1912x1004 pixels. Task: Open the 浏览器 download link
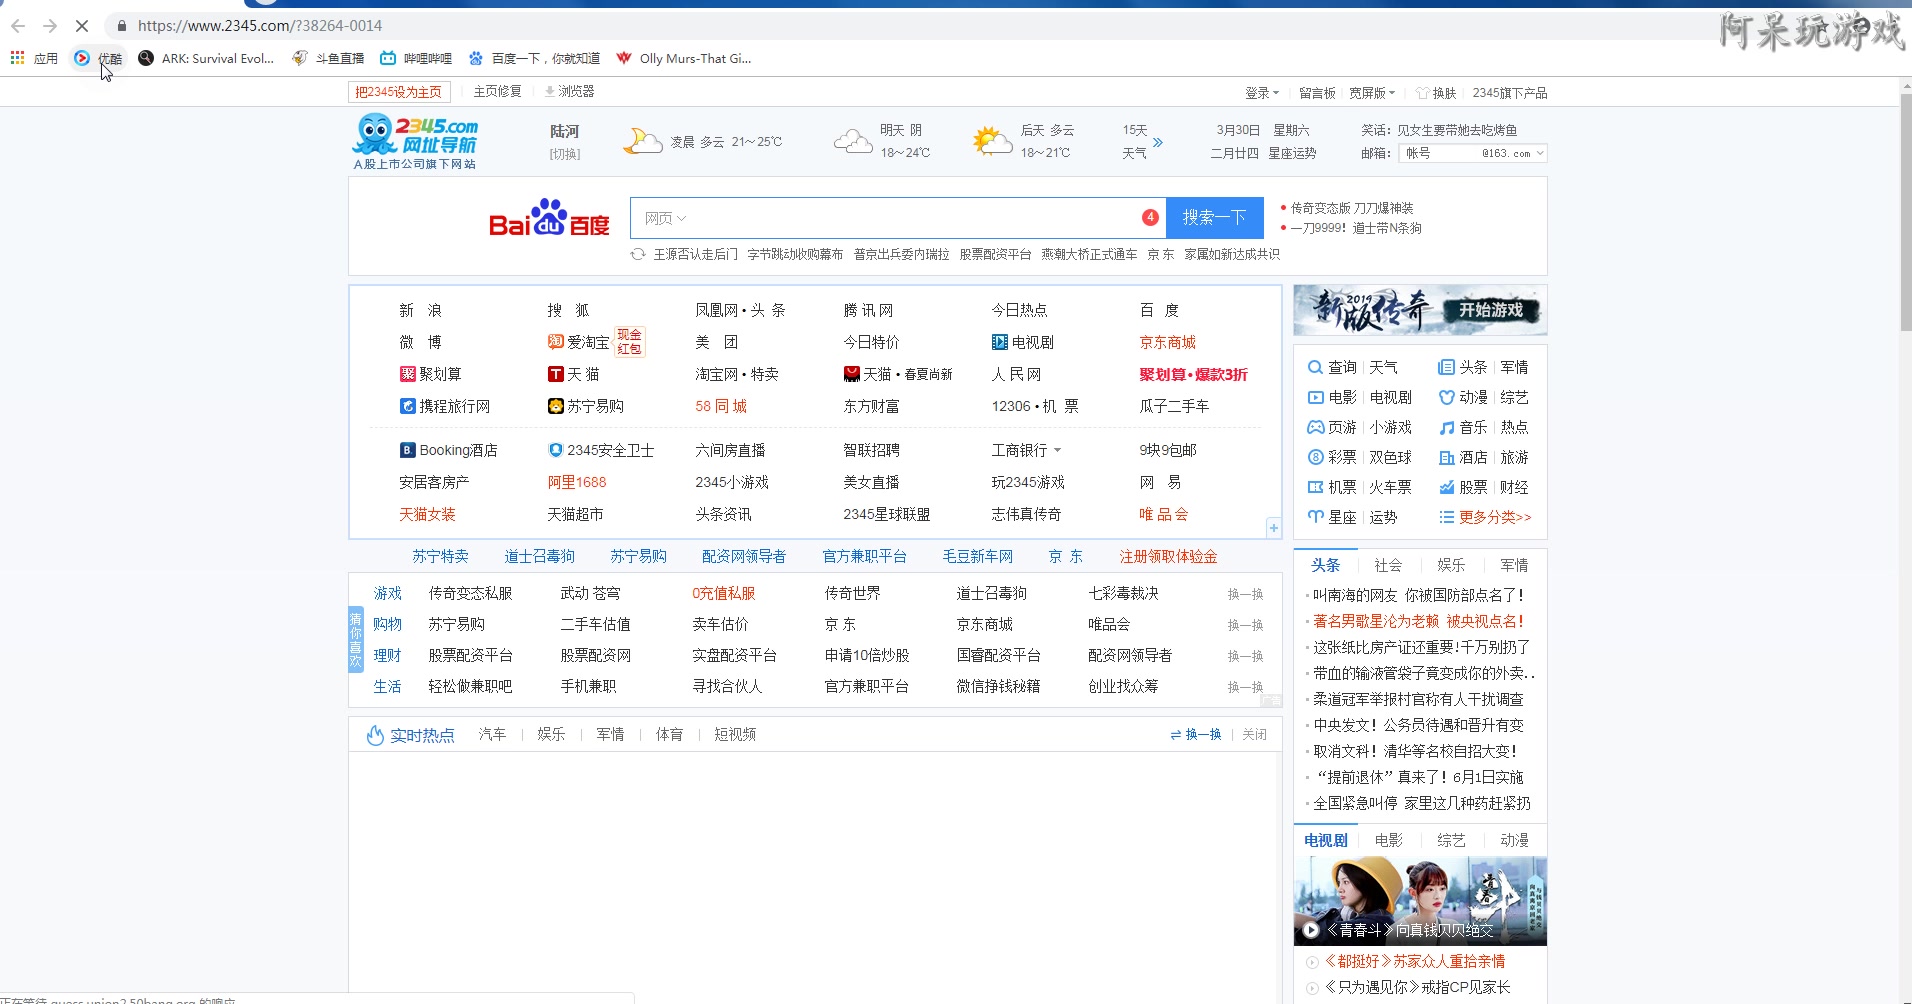coord(569,91)
